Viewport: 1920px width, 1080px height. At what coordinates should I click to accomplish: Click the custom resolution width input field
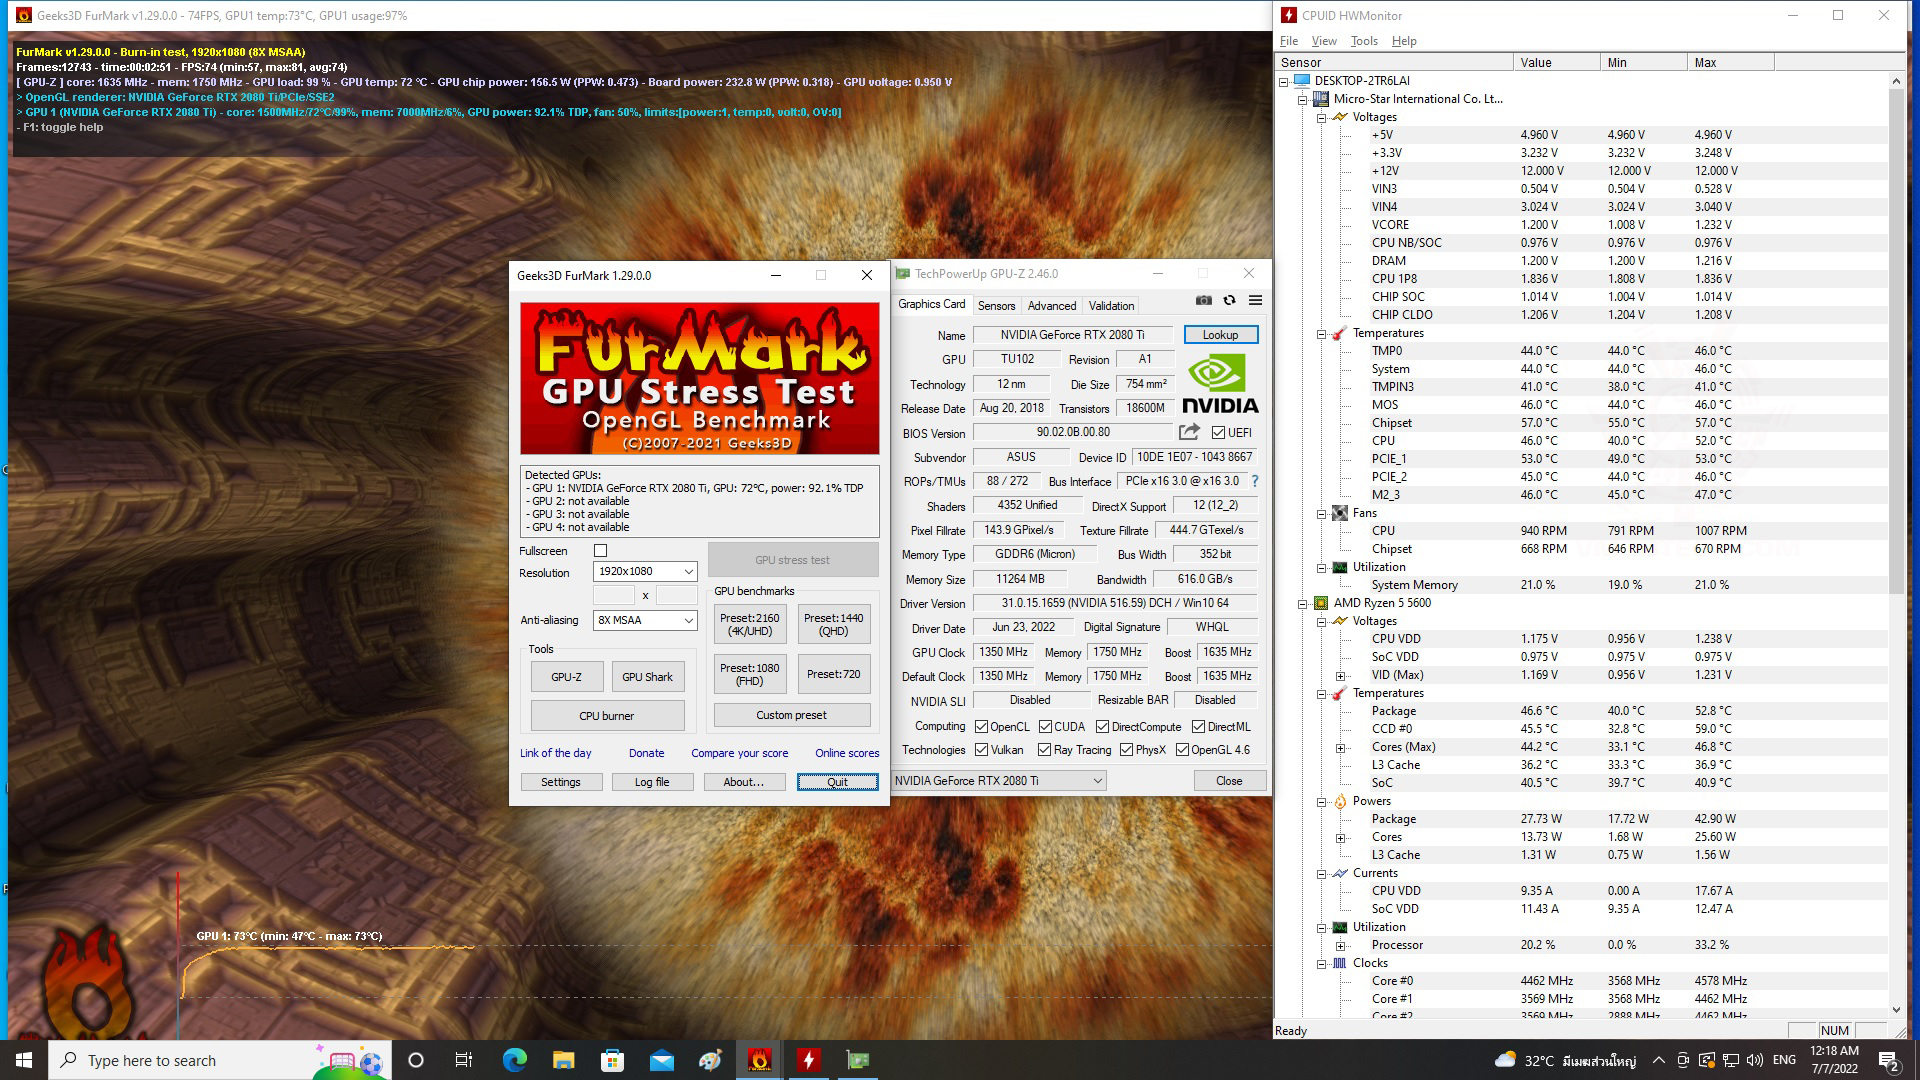614,596
